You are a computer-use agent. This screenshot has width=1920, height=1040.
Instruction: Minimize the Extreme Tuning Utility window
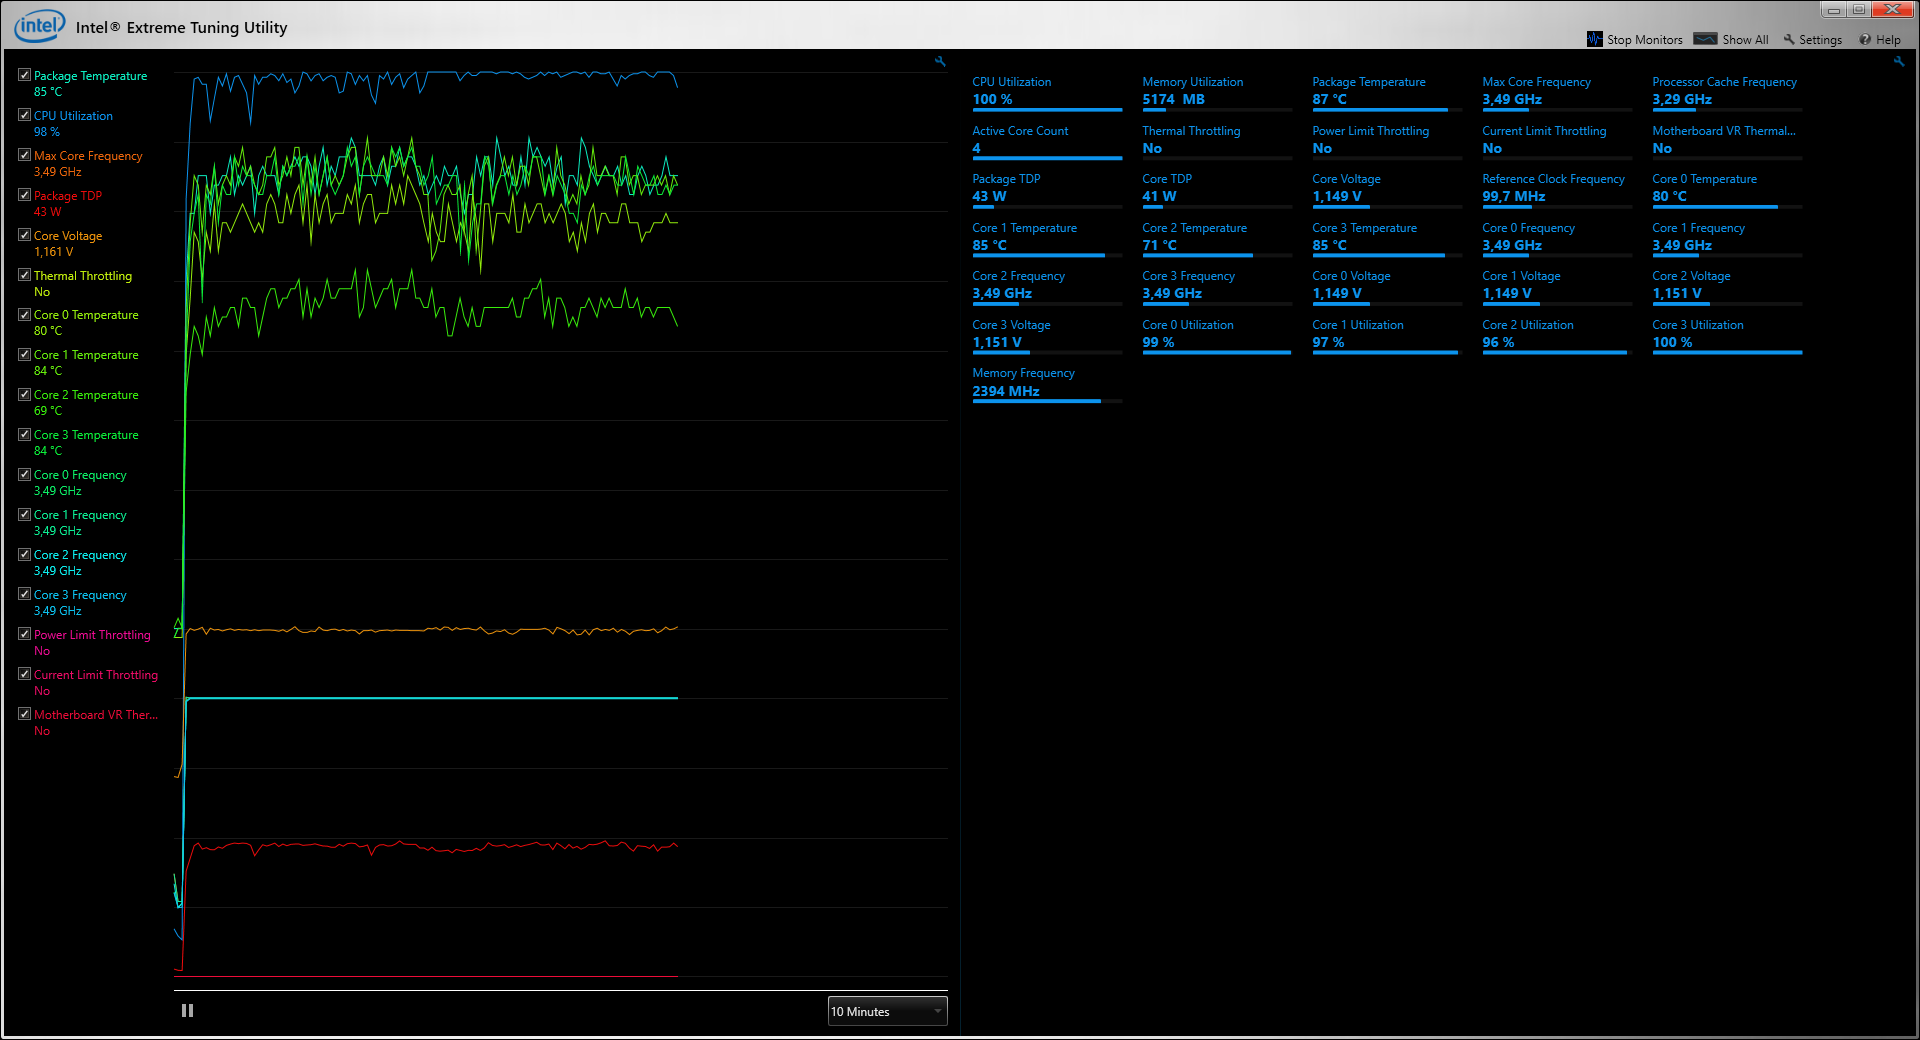[1833, 10]
